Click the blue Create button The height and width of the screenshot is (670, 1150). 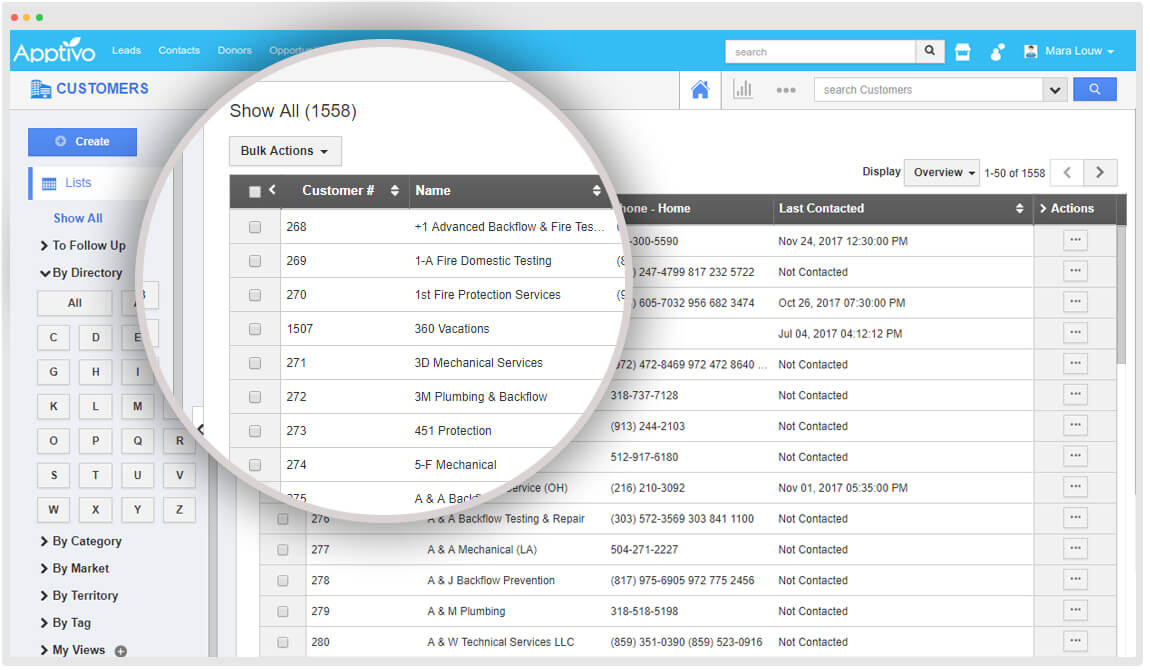pyautogui.click(x=82, y=141)
